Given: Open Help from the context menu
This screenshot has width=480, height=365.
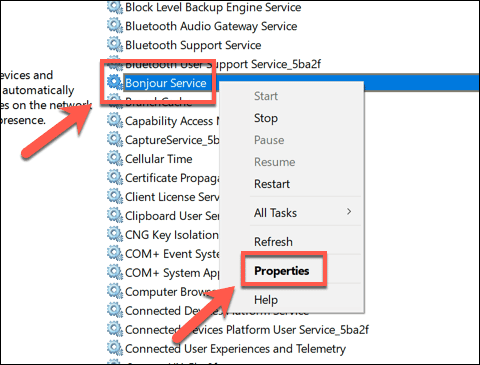Looking at the screenshot, I should (266, 299).
